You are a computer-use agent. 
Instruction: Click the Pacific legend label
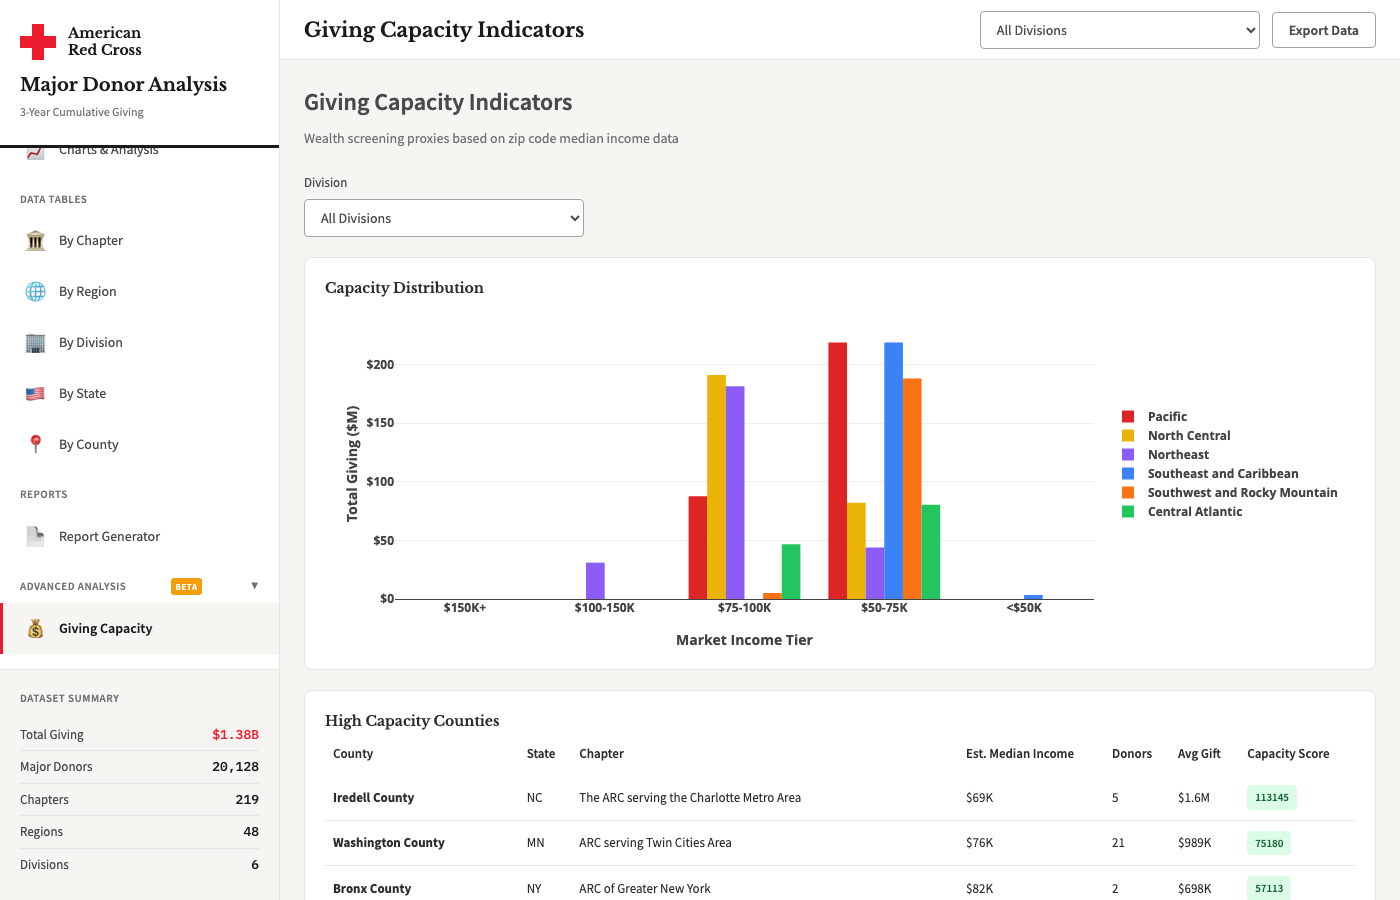click(x=1167, y=417)
